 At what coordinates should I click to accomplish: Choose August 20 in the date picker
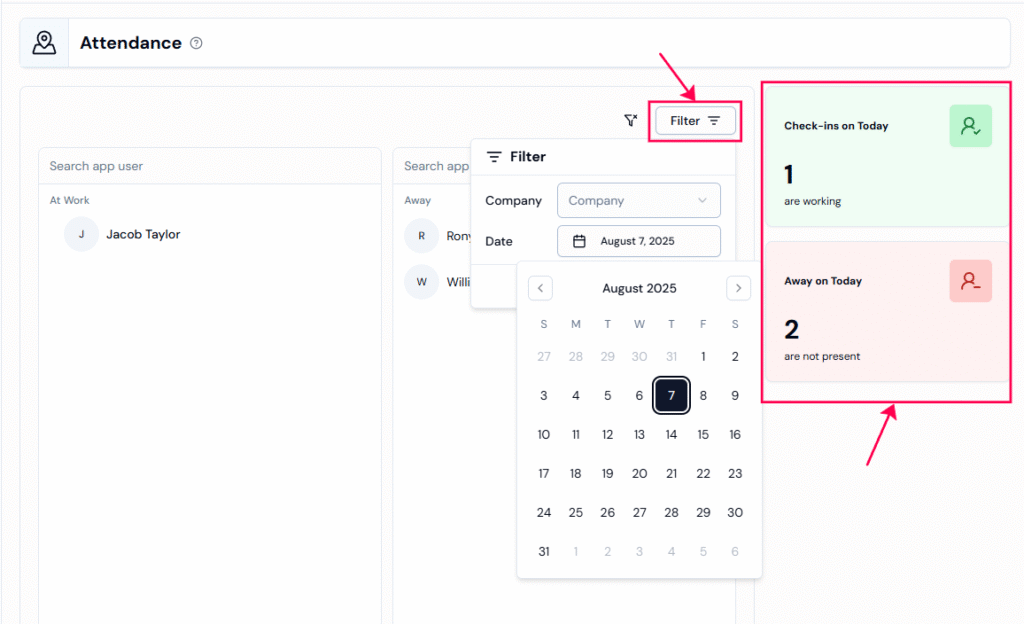click(639, 473)
